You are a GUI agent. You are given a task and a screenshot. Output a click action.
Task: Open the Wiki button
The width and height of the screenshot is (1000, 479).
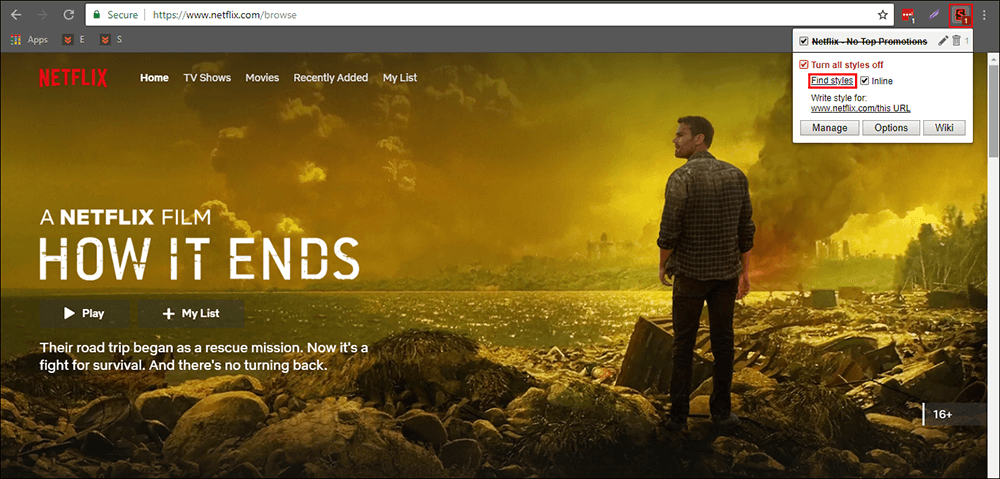tap(945, 128)
